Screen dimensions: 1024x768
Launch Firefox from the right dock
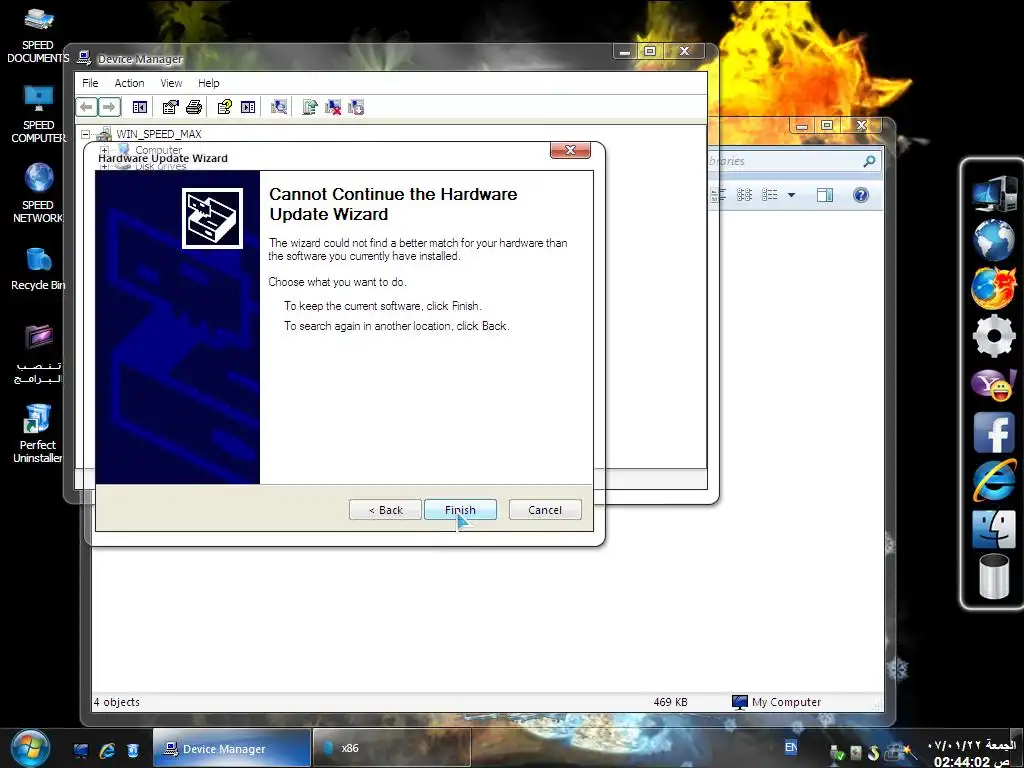(993, 287)
